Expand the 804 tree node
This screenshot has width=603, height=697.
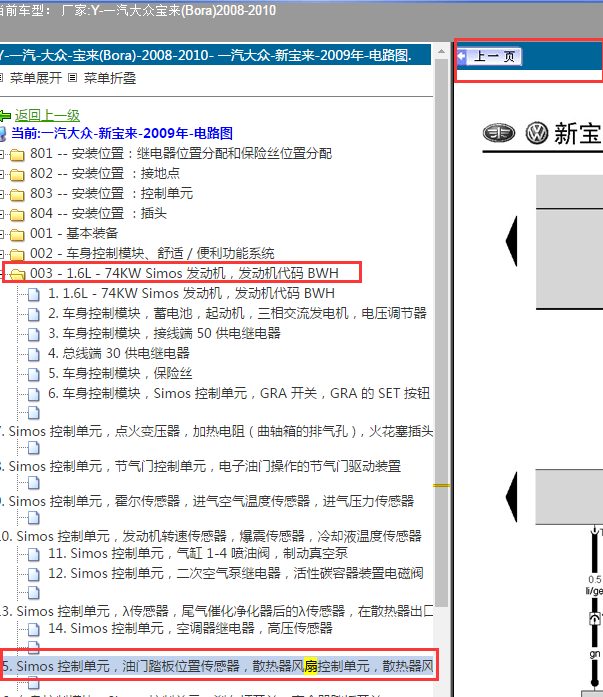coord(1,215)
